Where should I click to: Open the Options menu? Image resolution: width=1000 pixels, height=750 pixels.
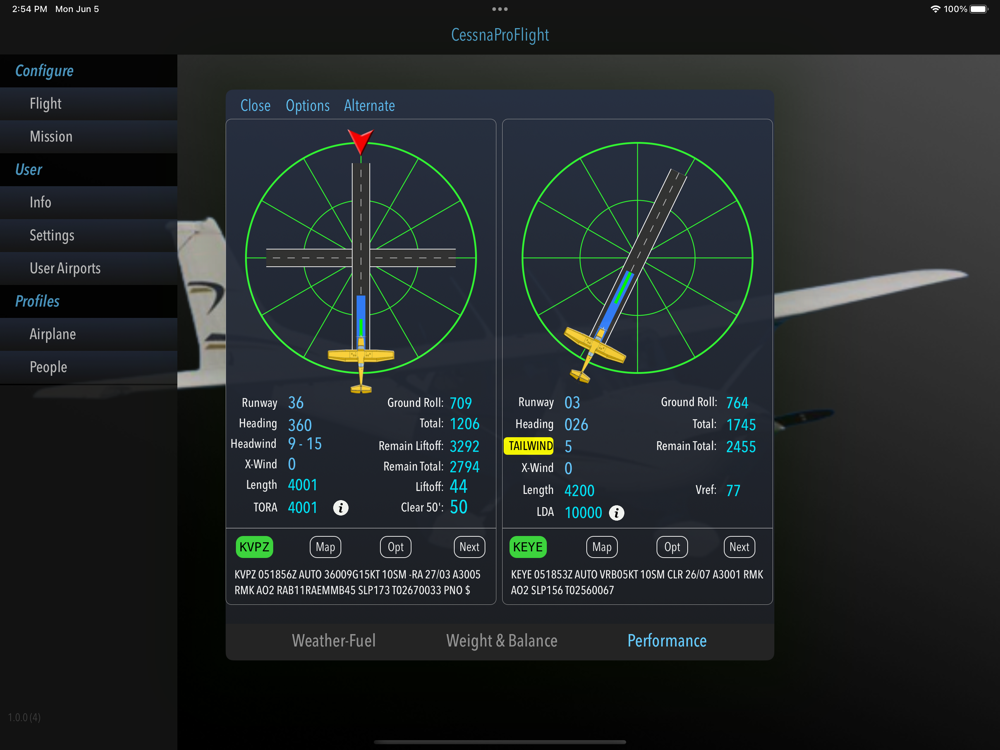(307, 106)
